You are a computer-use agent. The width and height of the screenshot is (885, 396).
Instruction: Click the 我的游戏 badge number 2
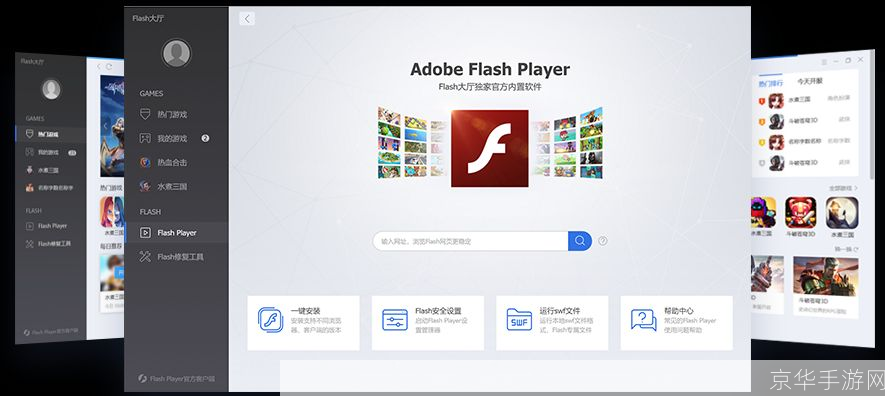[205, 138]
